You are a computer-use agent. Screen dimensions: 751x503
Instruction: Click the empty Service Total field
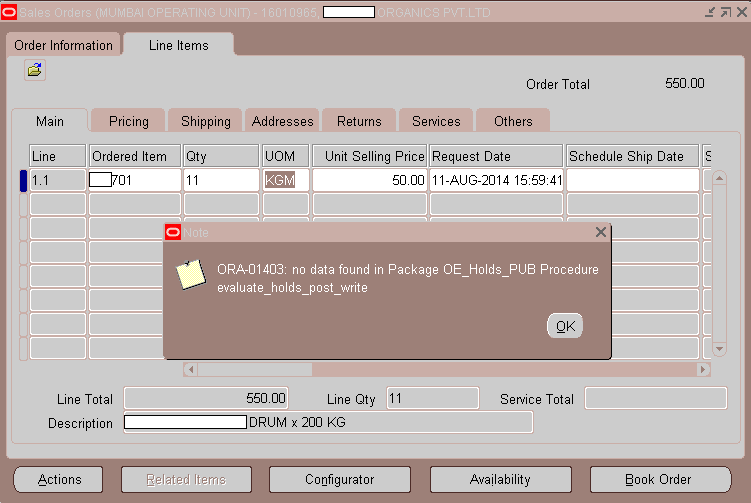656,398
